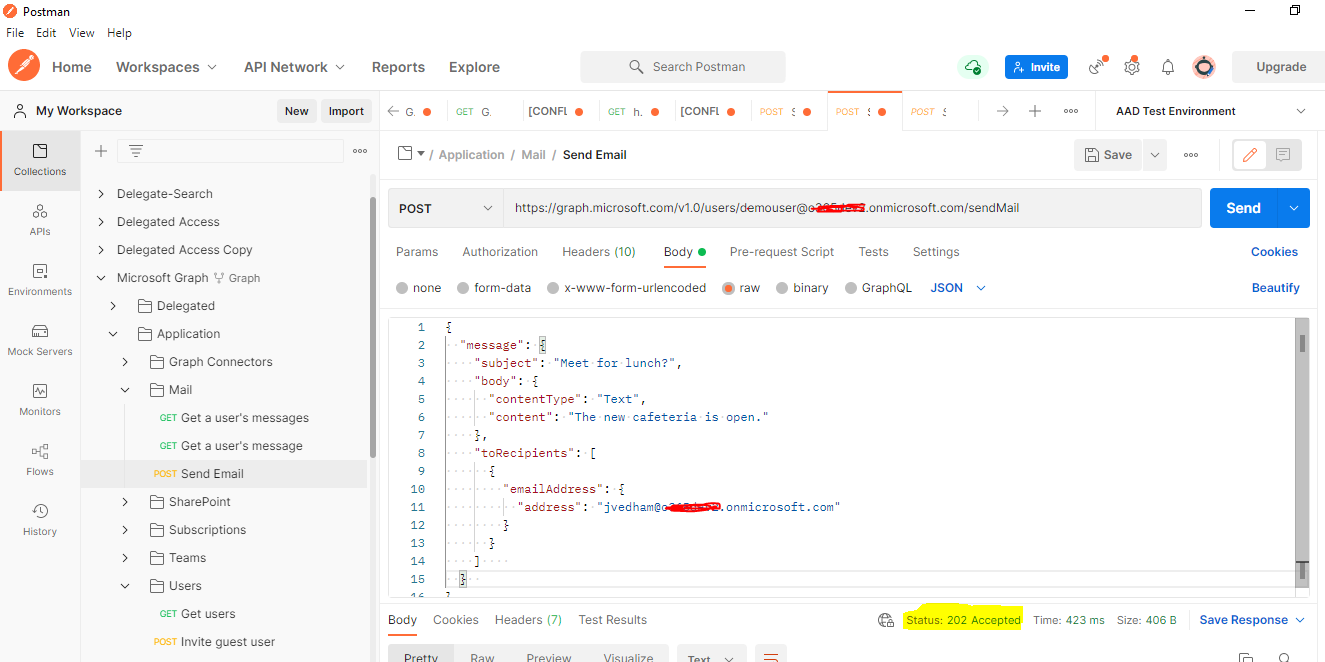Select the none body type radio

click(x=402, y=288)
